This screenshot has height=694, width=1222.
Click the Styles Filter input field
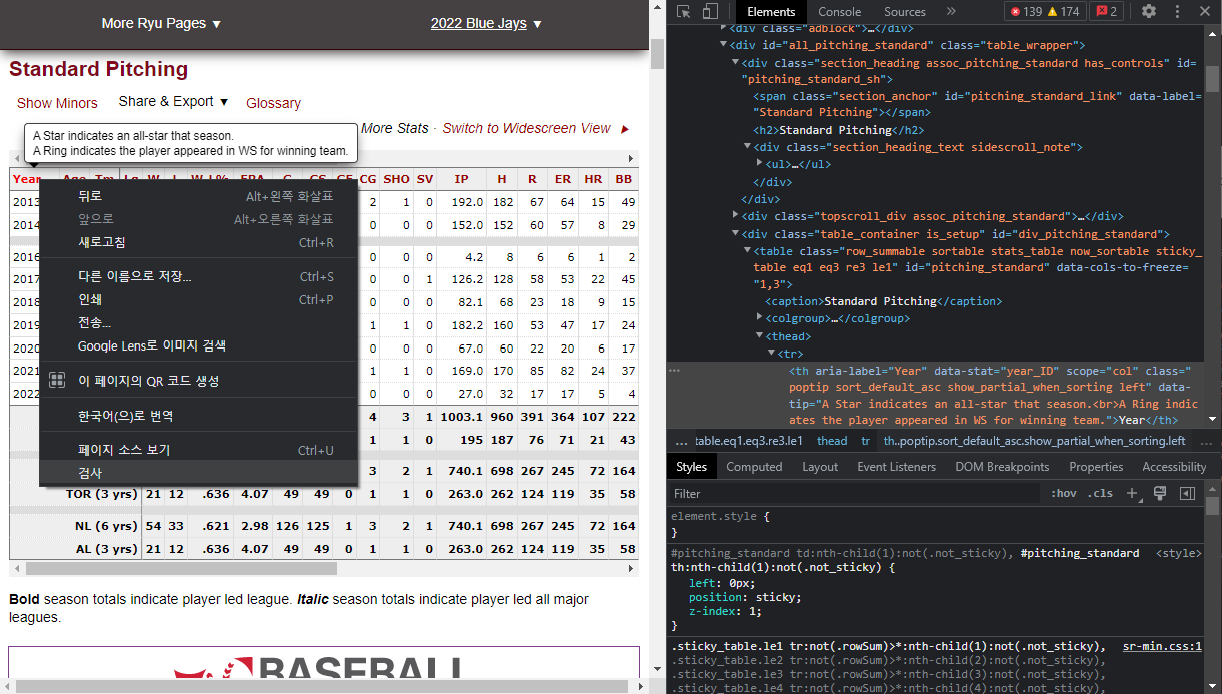click(x=855, y=494)
